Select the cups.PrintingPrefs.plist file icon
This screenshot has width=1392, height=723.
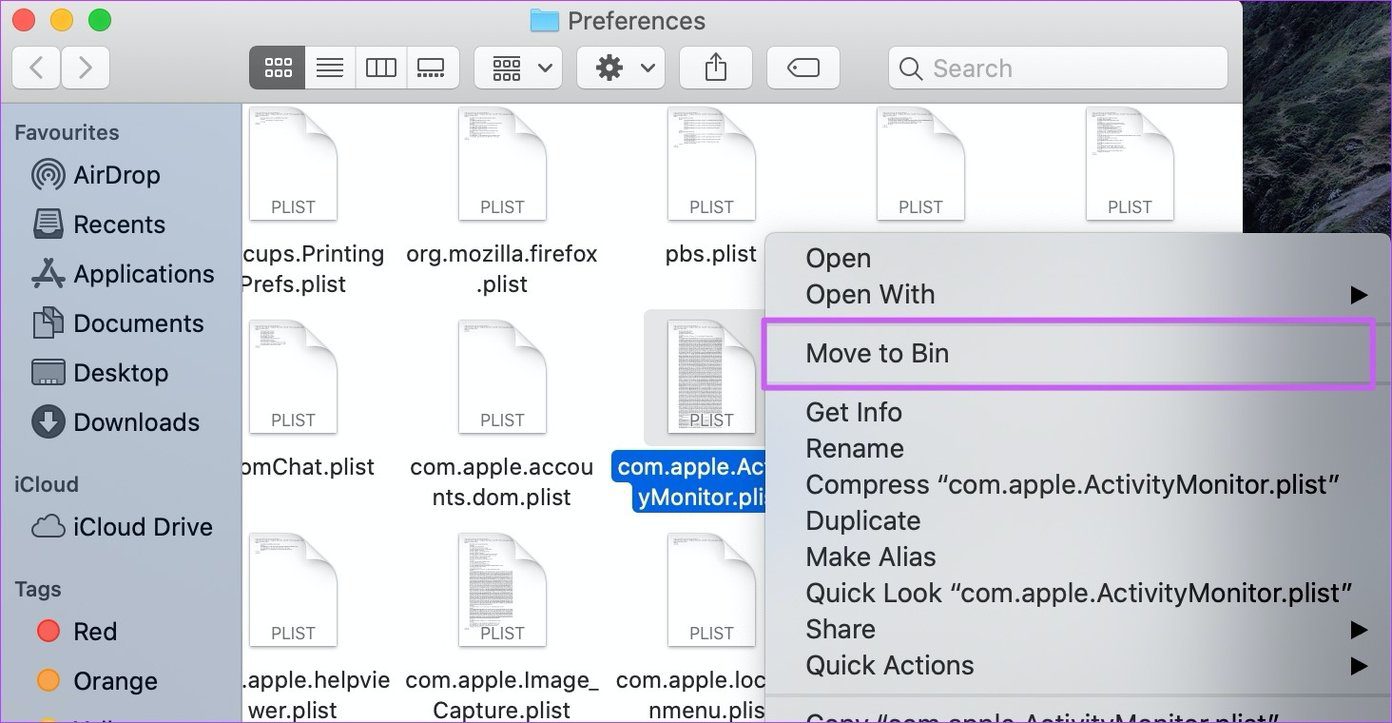point(292,164)
